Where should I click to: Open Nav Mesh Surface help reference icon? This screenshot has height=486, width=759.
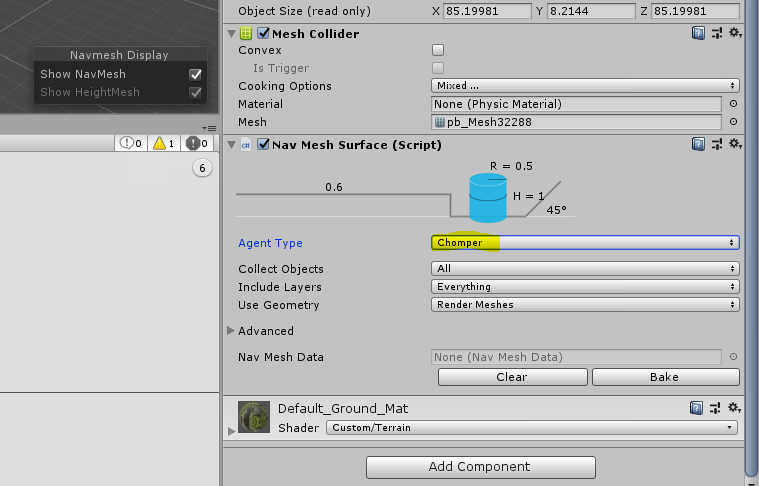698,144
